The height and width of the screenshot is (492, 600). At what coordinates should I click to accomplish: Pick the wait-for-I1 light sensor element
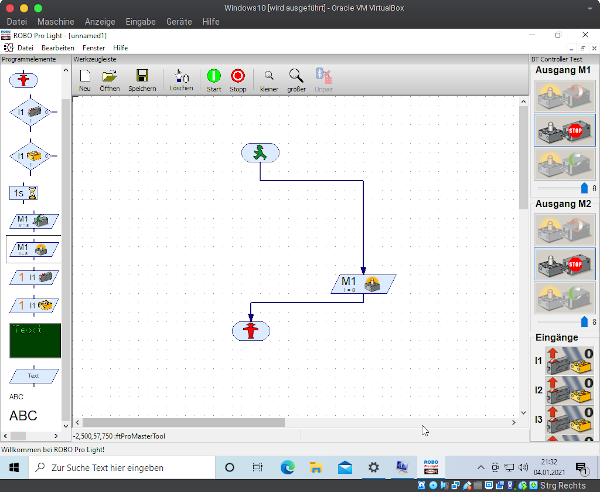click(x=34, y=305)
